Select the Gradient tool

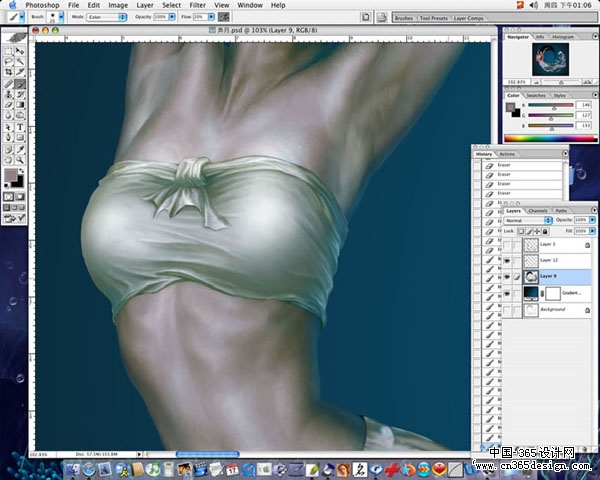(20, 105)
